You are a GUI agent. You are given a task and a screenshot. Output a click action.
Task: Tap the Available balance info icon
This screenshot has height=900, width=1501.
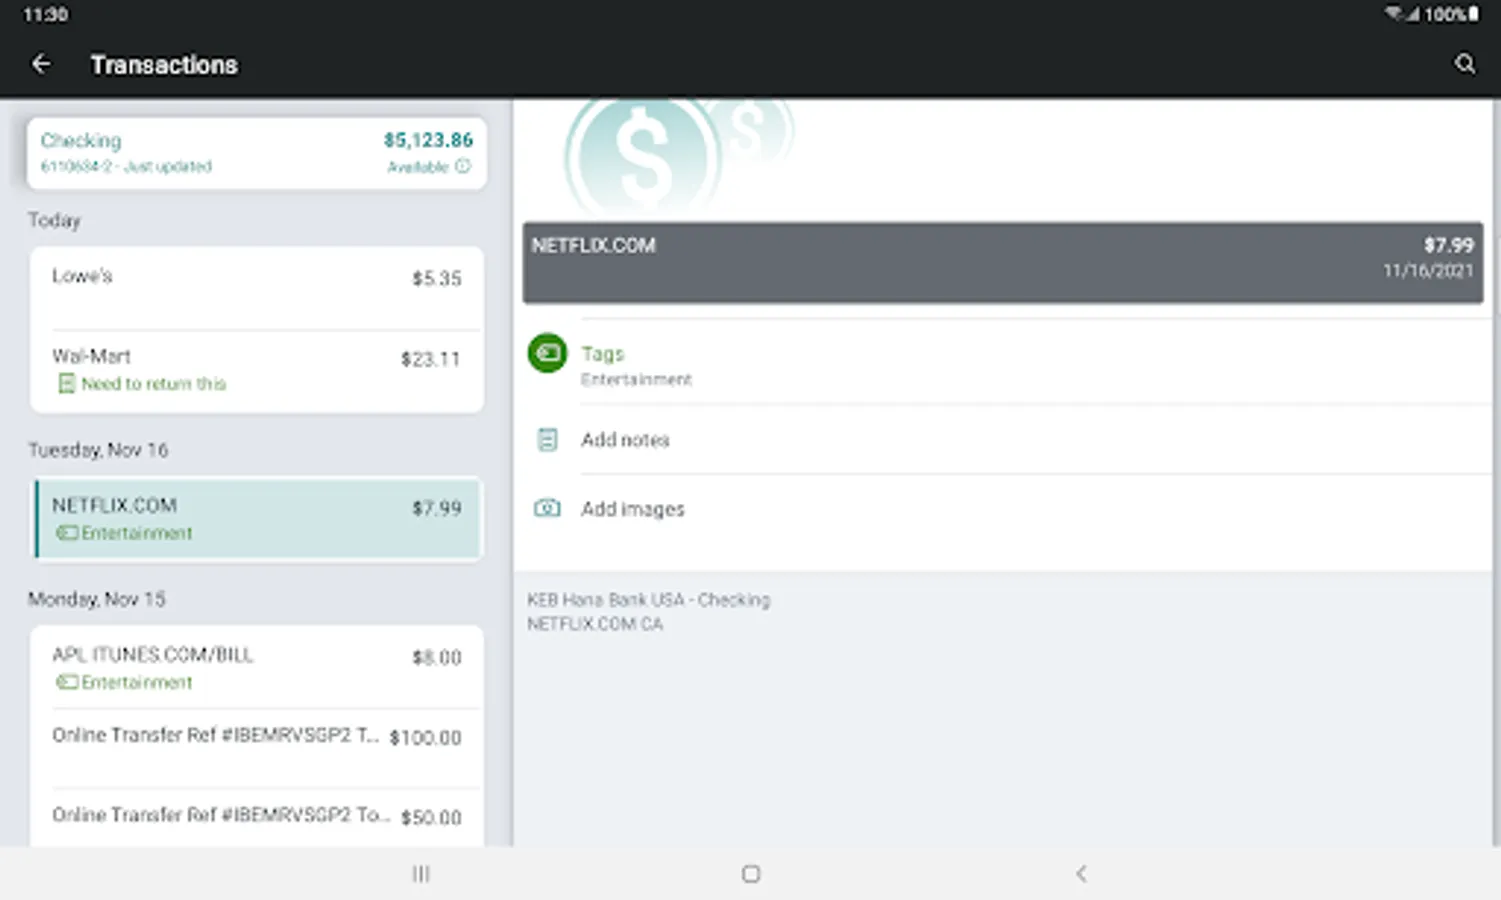462,166
